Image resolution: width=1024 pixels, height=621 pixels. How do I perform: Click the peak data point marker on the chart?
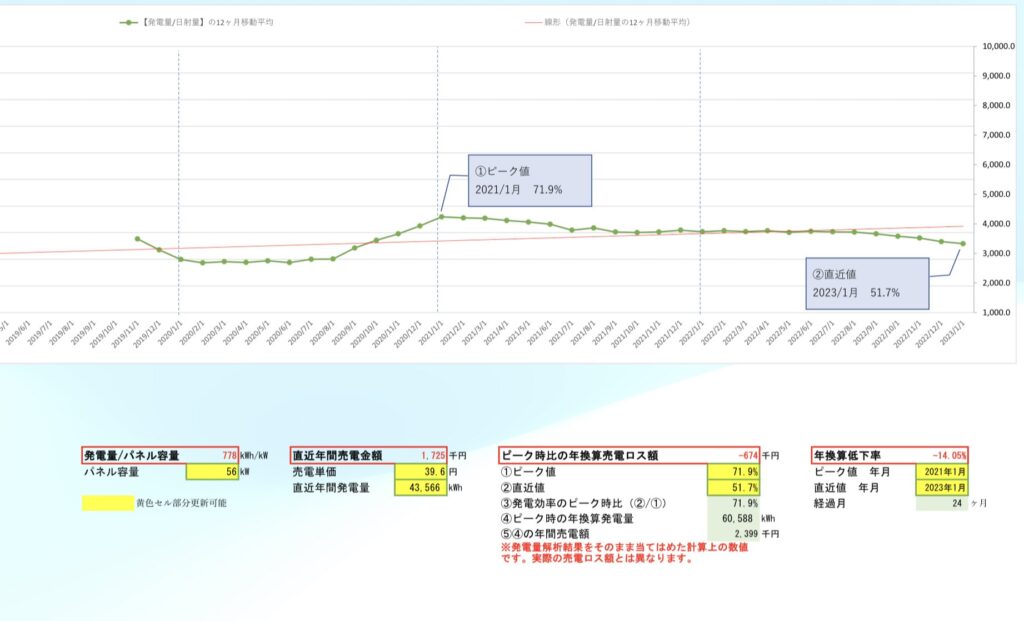click(x=443, y=215)
